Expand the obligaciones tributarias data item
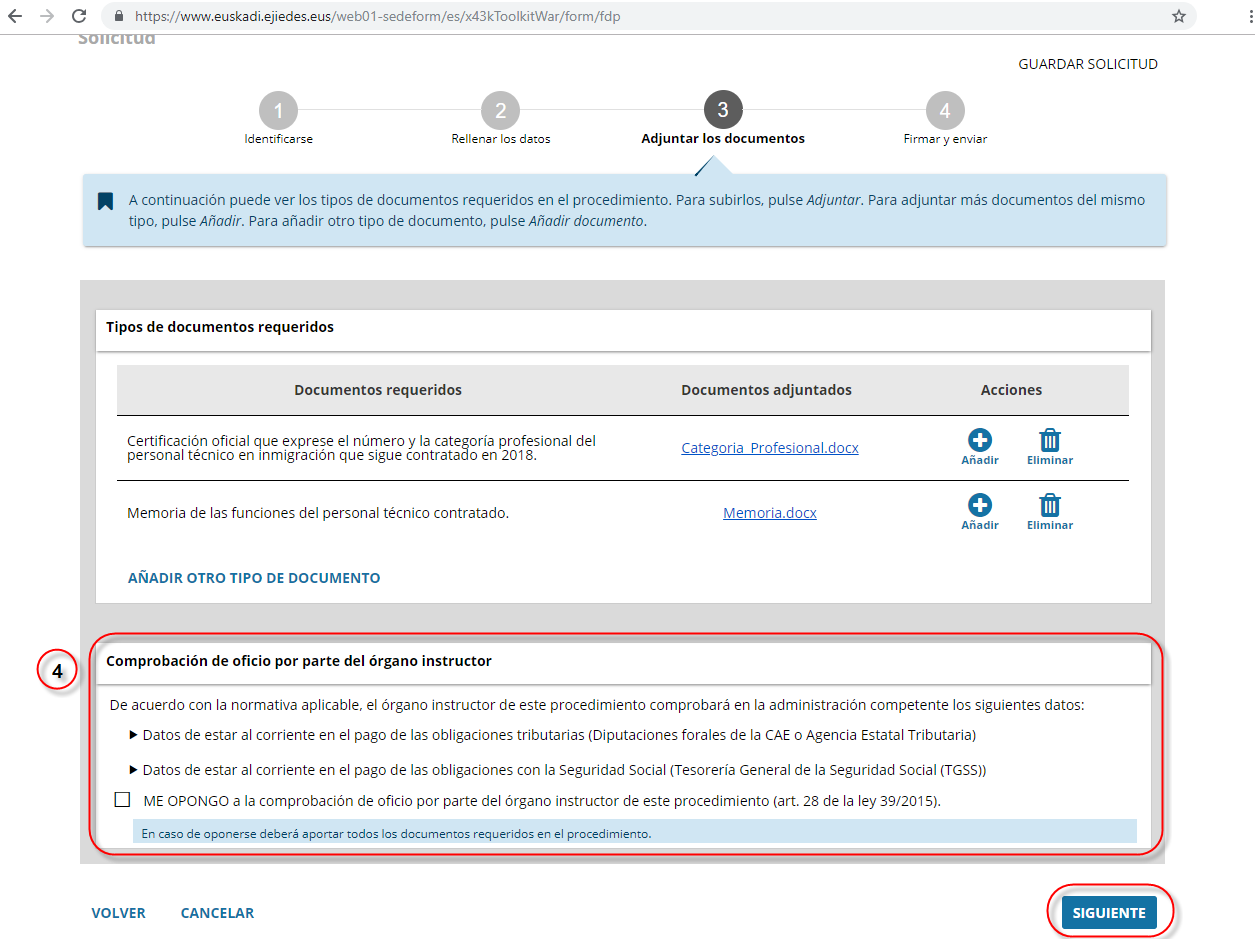Image resolution: width=1255 pixels, height=939 pixels. pos(134,735)
